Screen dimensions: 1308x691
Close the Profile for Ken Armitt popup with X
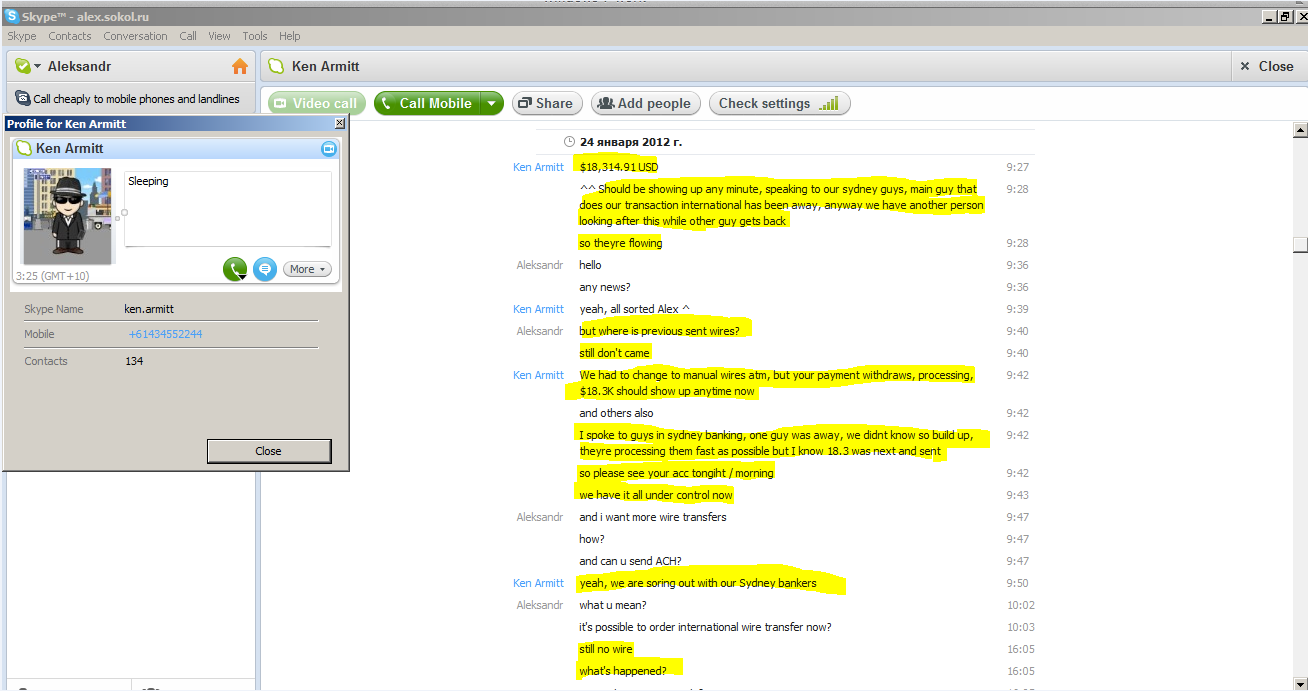(x=340, y=123)
